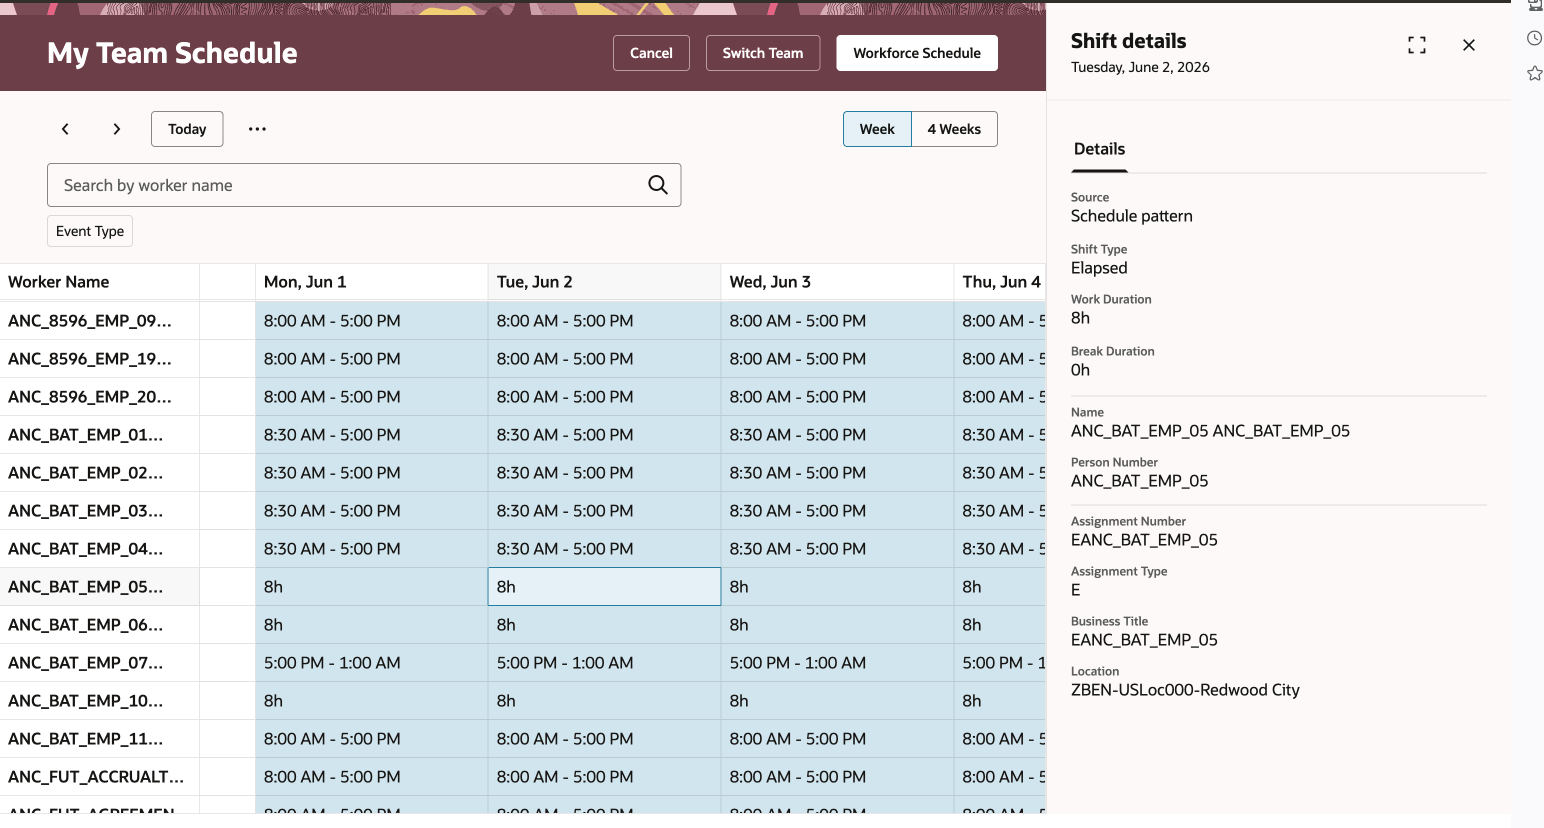Select the Details tab in Shift details
Viewport: 1544px width, 828px height.
pyautogui.click(x=1099, y=149)
